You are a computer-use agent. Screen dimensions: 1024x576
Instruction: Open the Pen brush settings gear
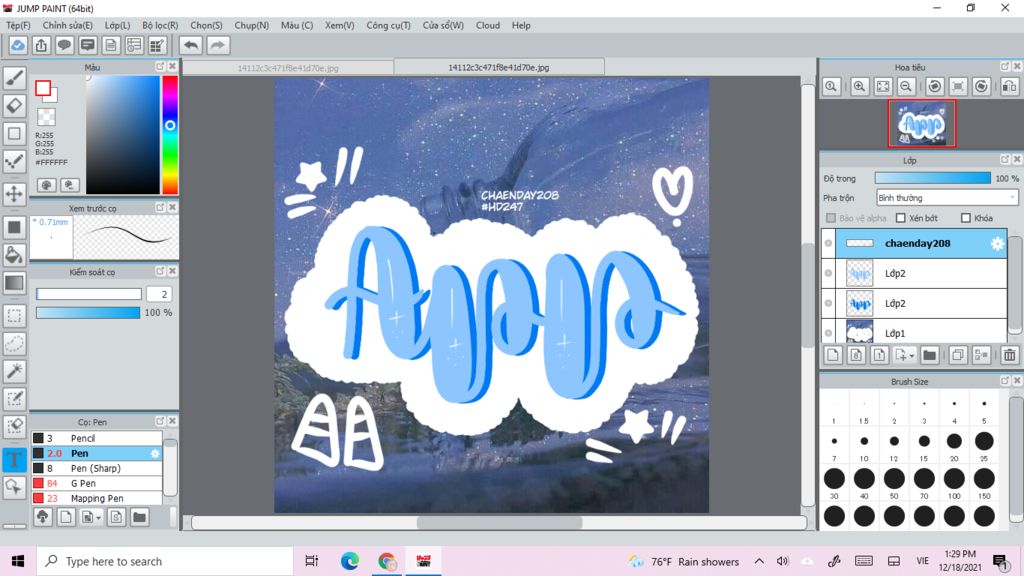coord(155,453)
